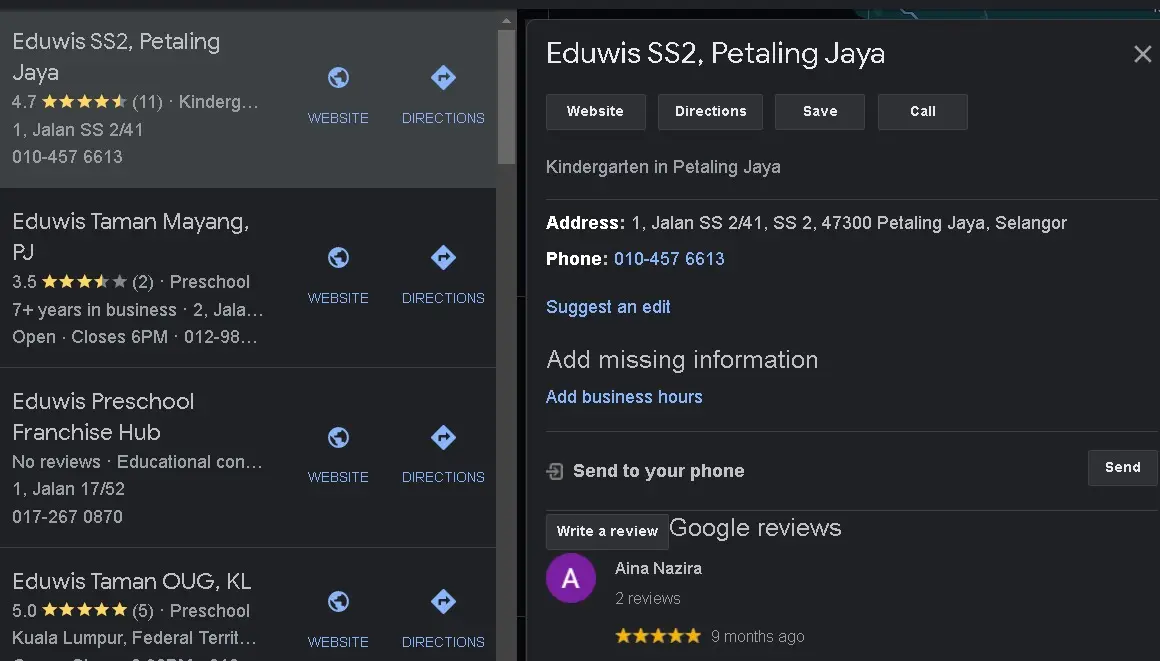Click the Send button
The width and height of the screenshot is (1160, 661).
click(x=1122, y=468)
